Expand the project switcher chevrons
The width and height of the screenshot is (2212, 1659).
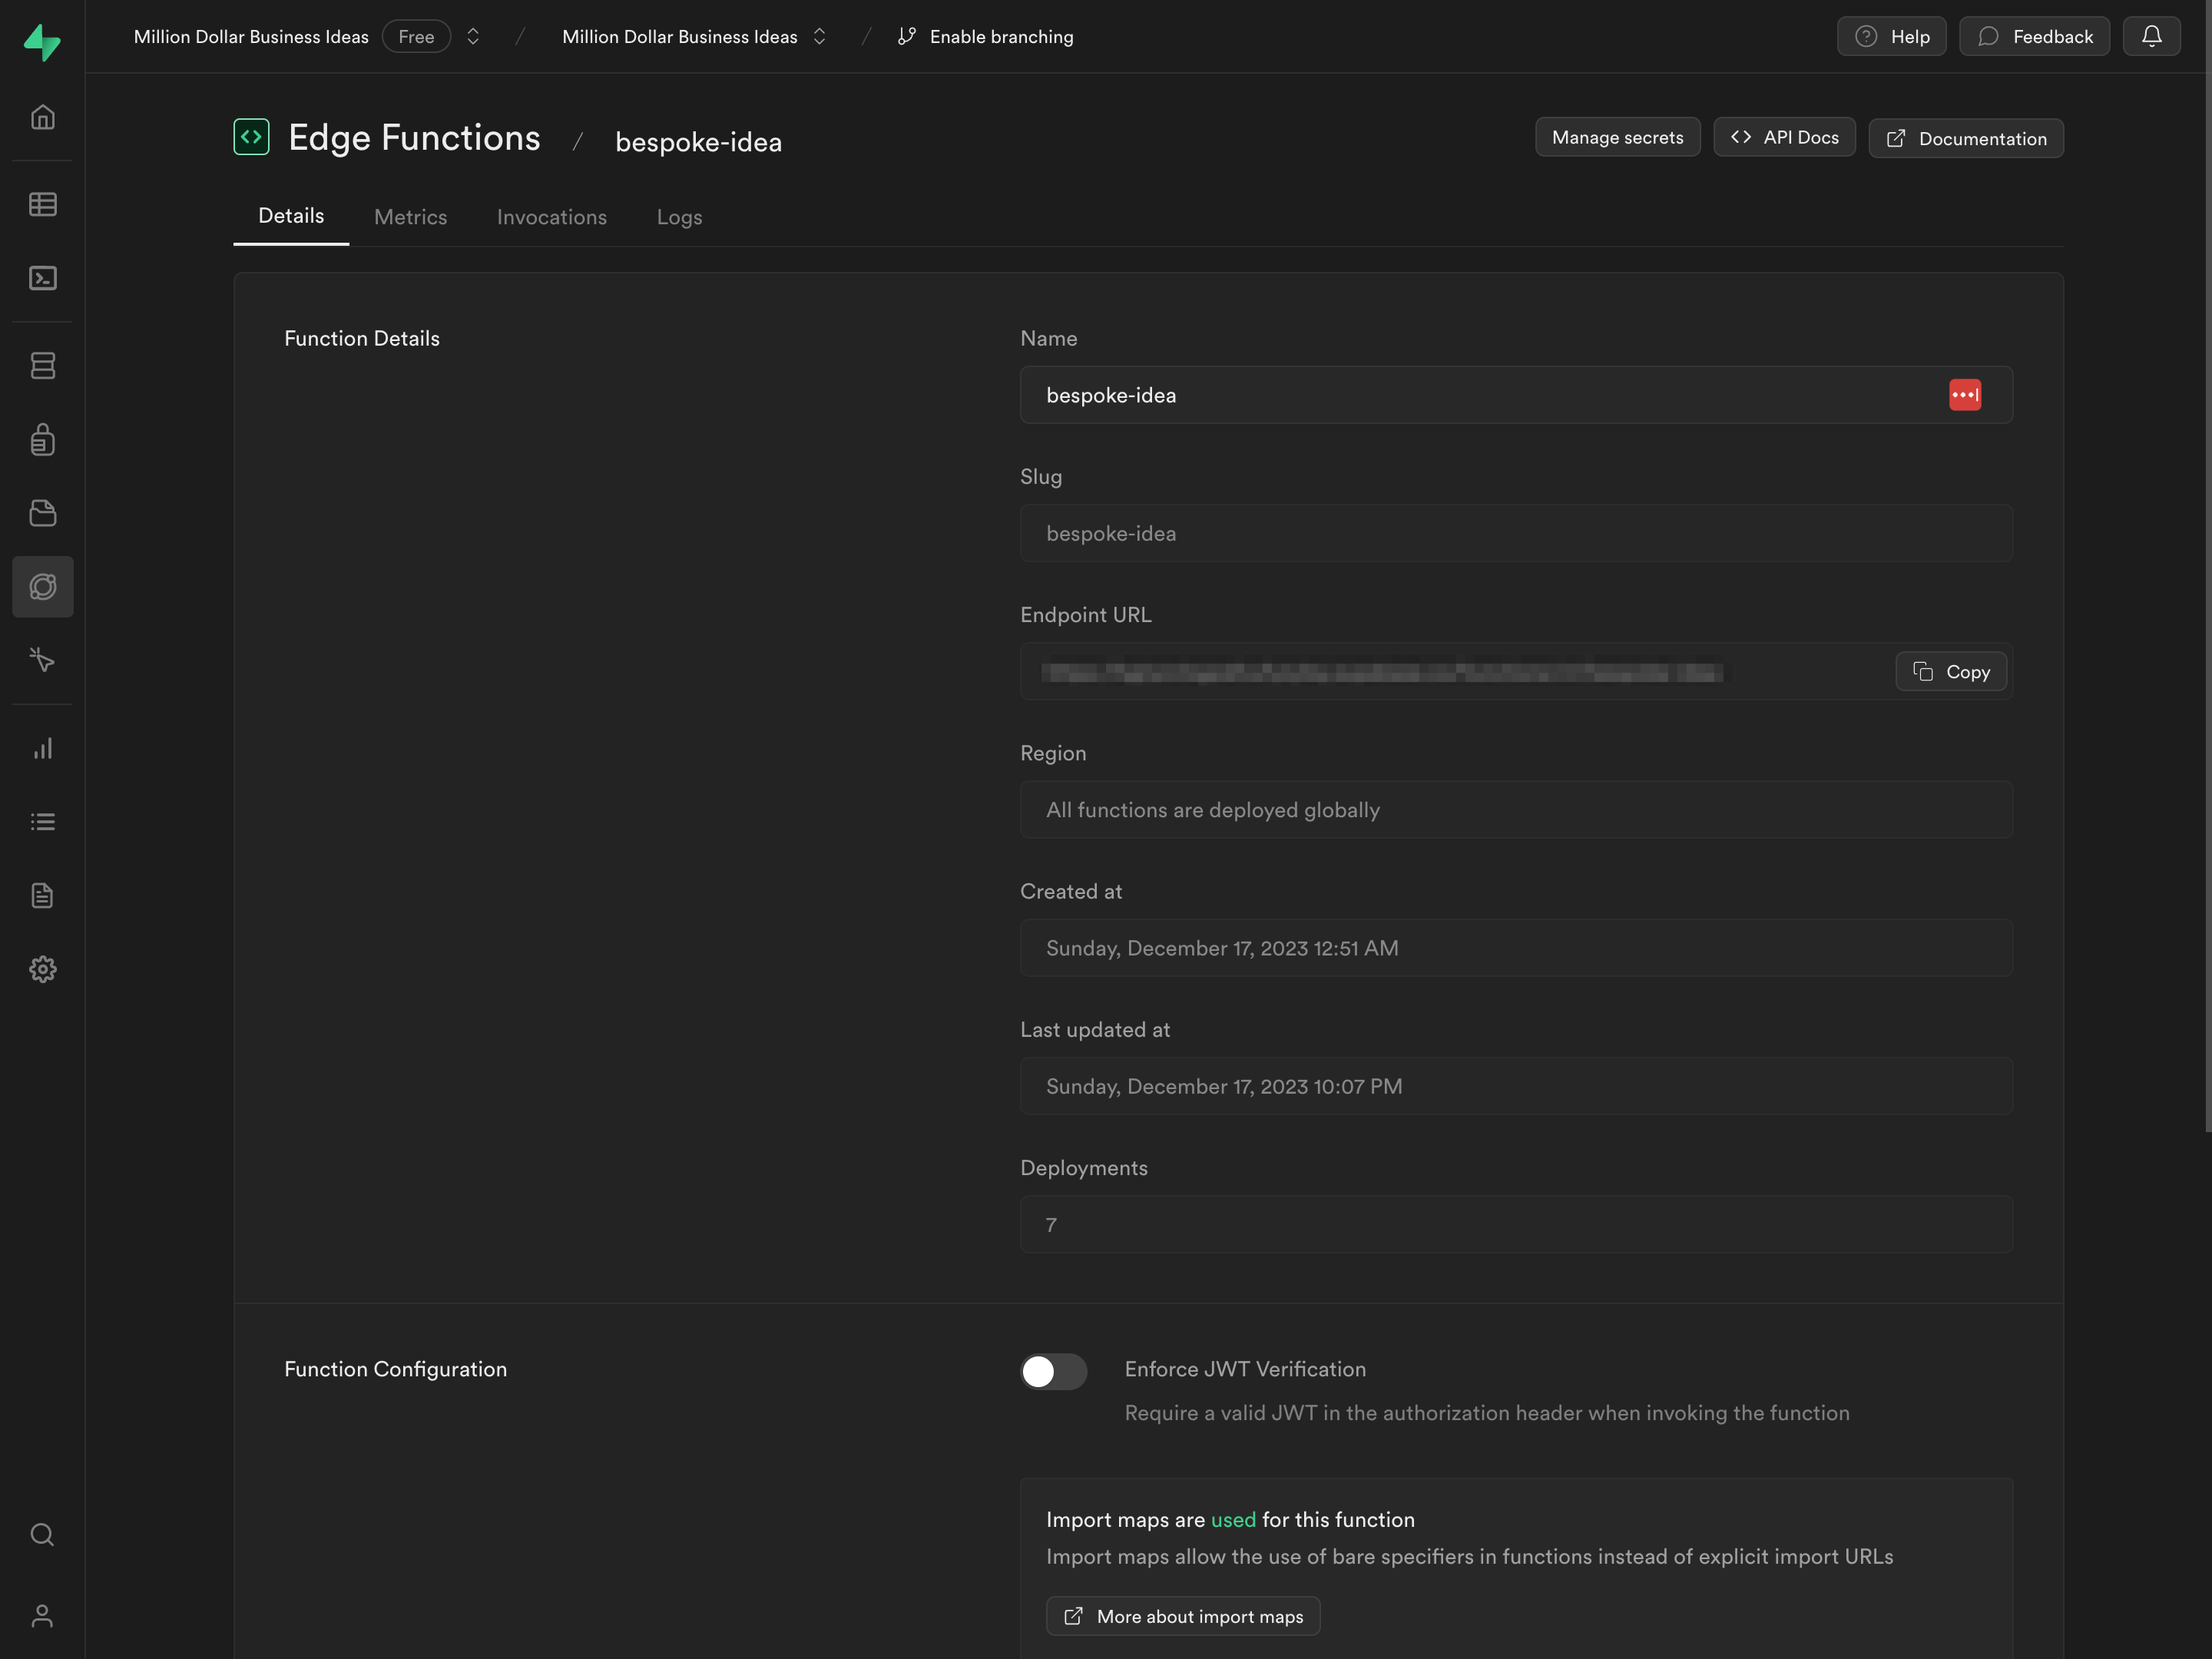(819, 36)
